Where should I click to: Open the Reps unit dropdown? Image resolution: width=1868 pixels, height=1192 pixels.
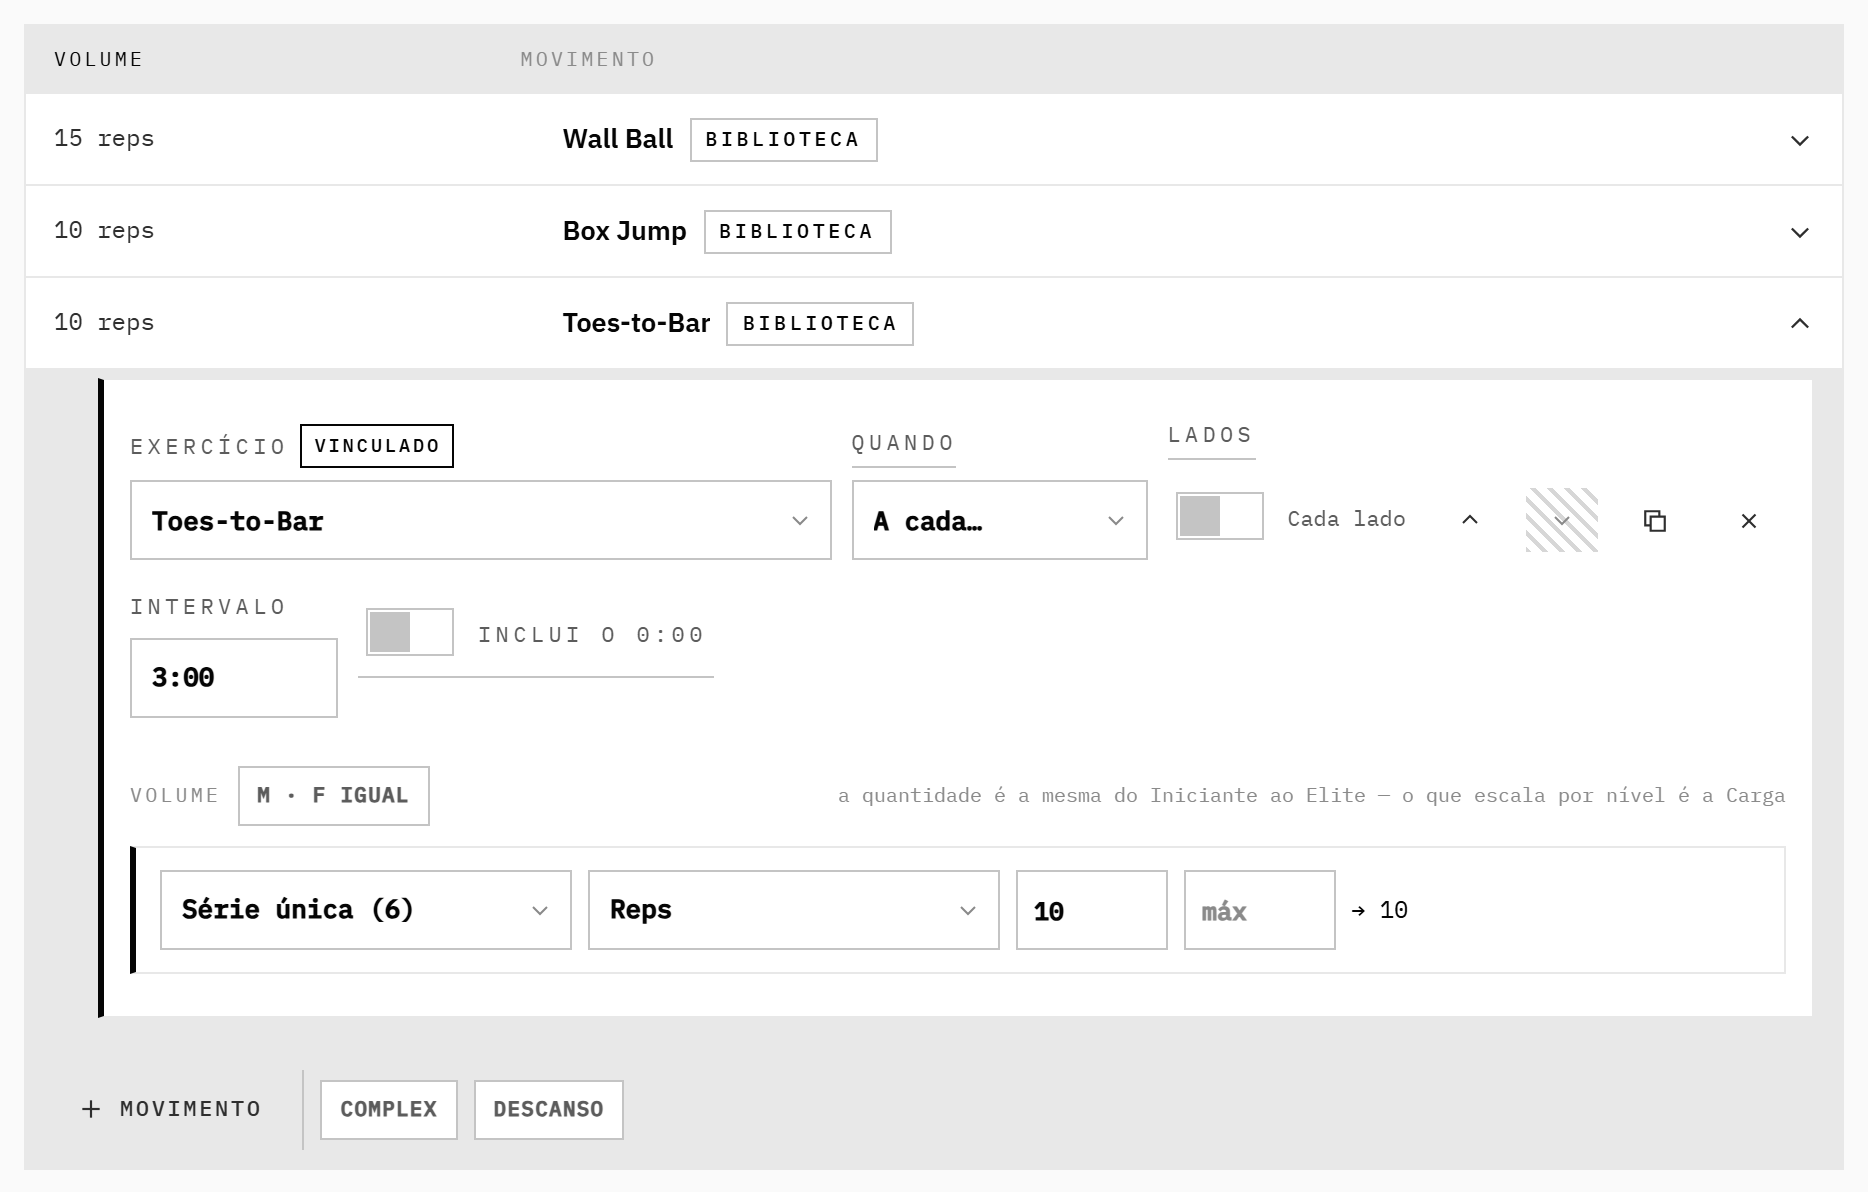coord(794,910)
